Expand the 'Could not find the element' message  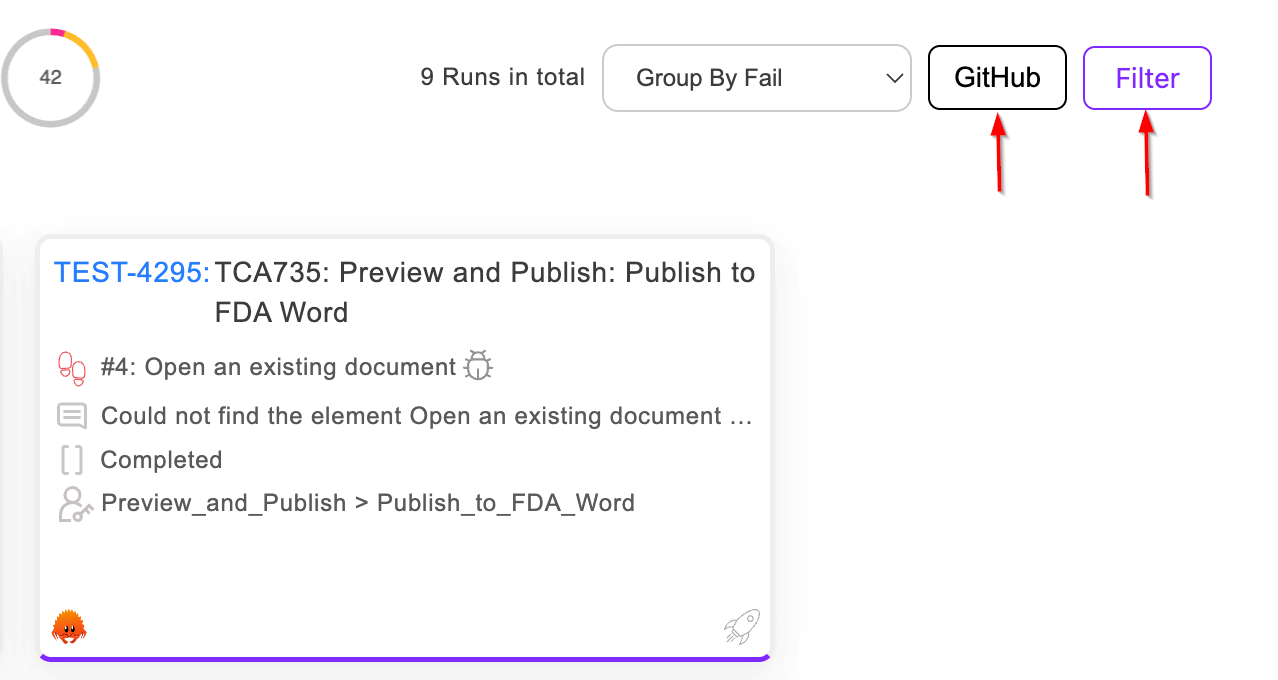tap(427, 415)
